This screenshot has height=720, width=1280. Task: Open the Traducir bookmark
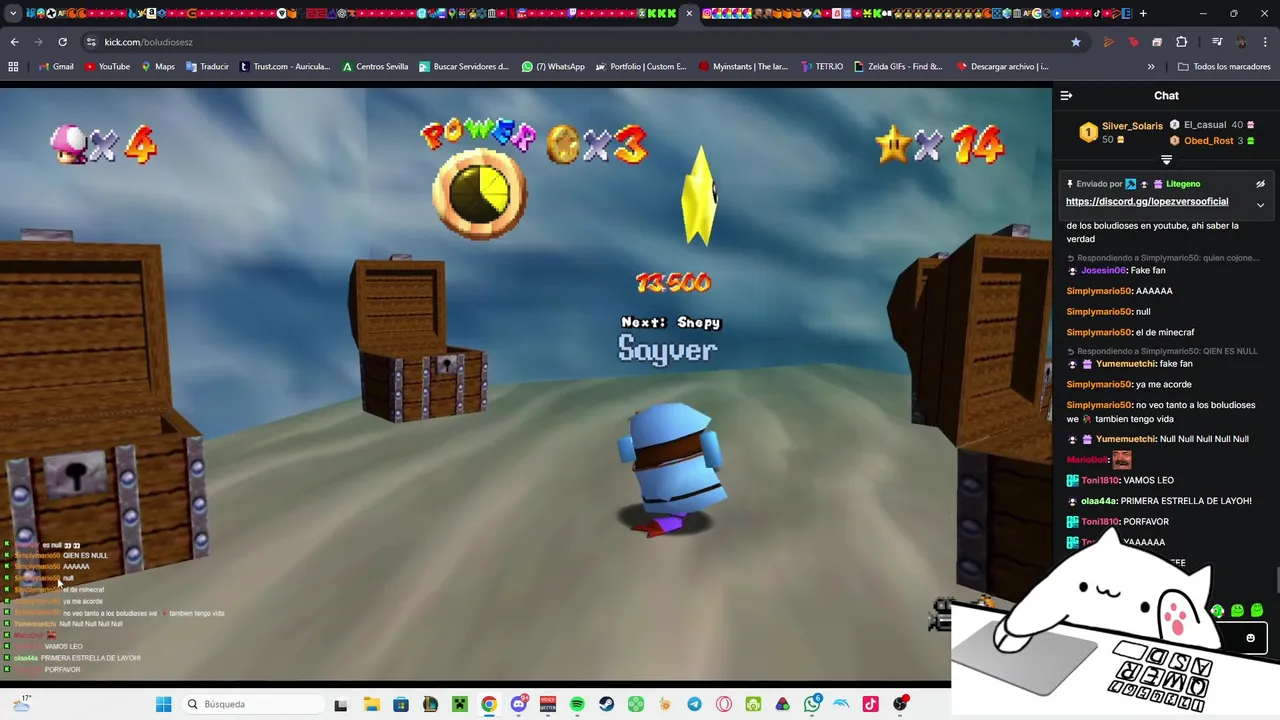207,67
